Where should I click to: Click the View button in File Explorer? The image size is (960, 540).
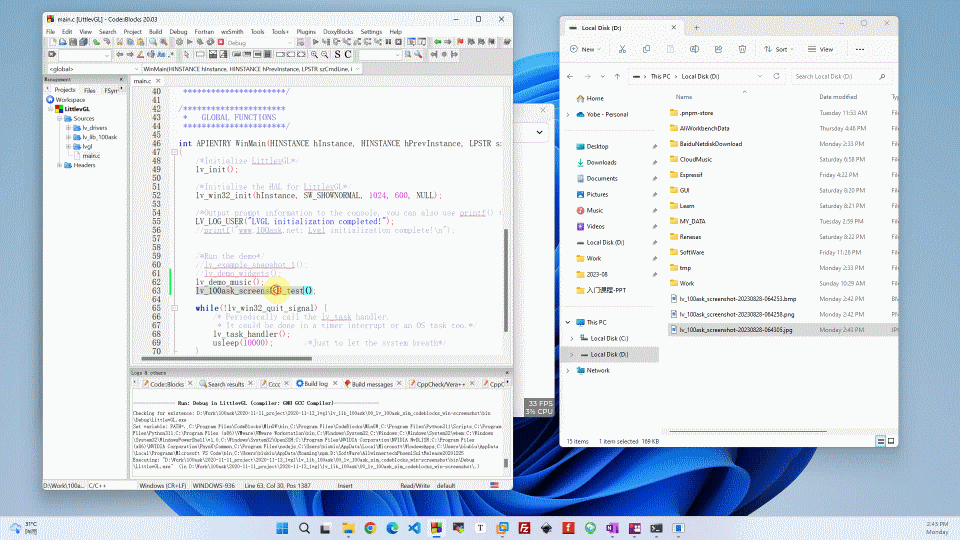pos(820,49)
